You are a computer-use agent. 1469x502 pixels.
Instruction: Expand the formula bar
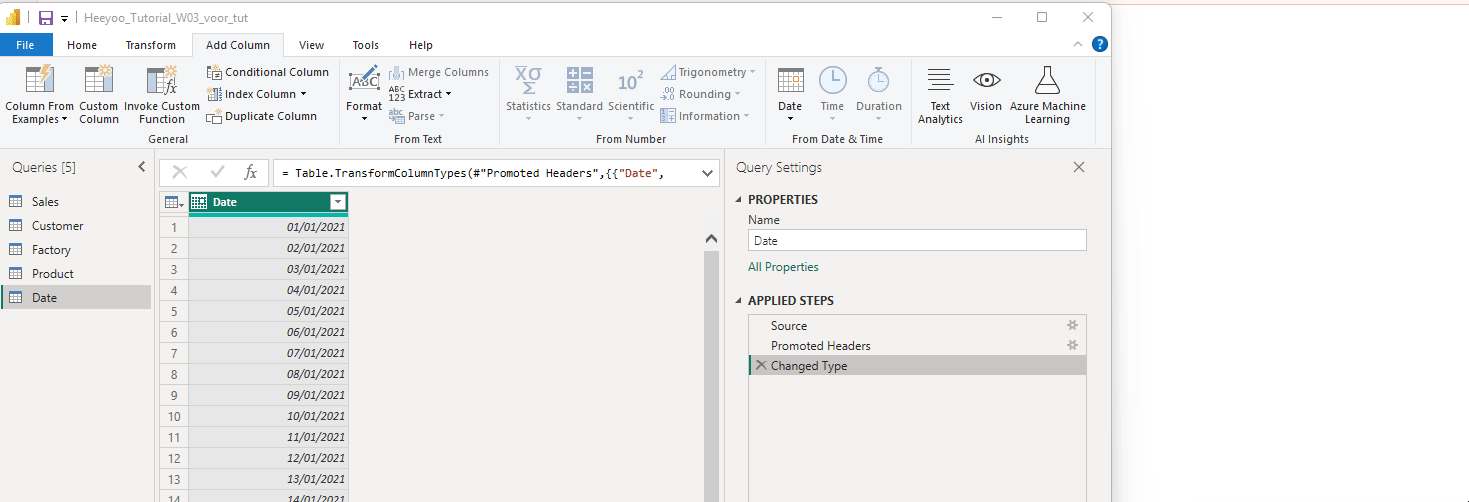pos(707,173)
